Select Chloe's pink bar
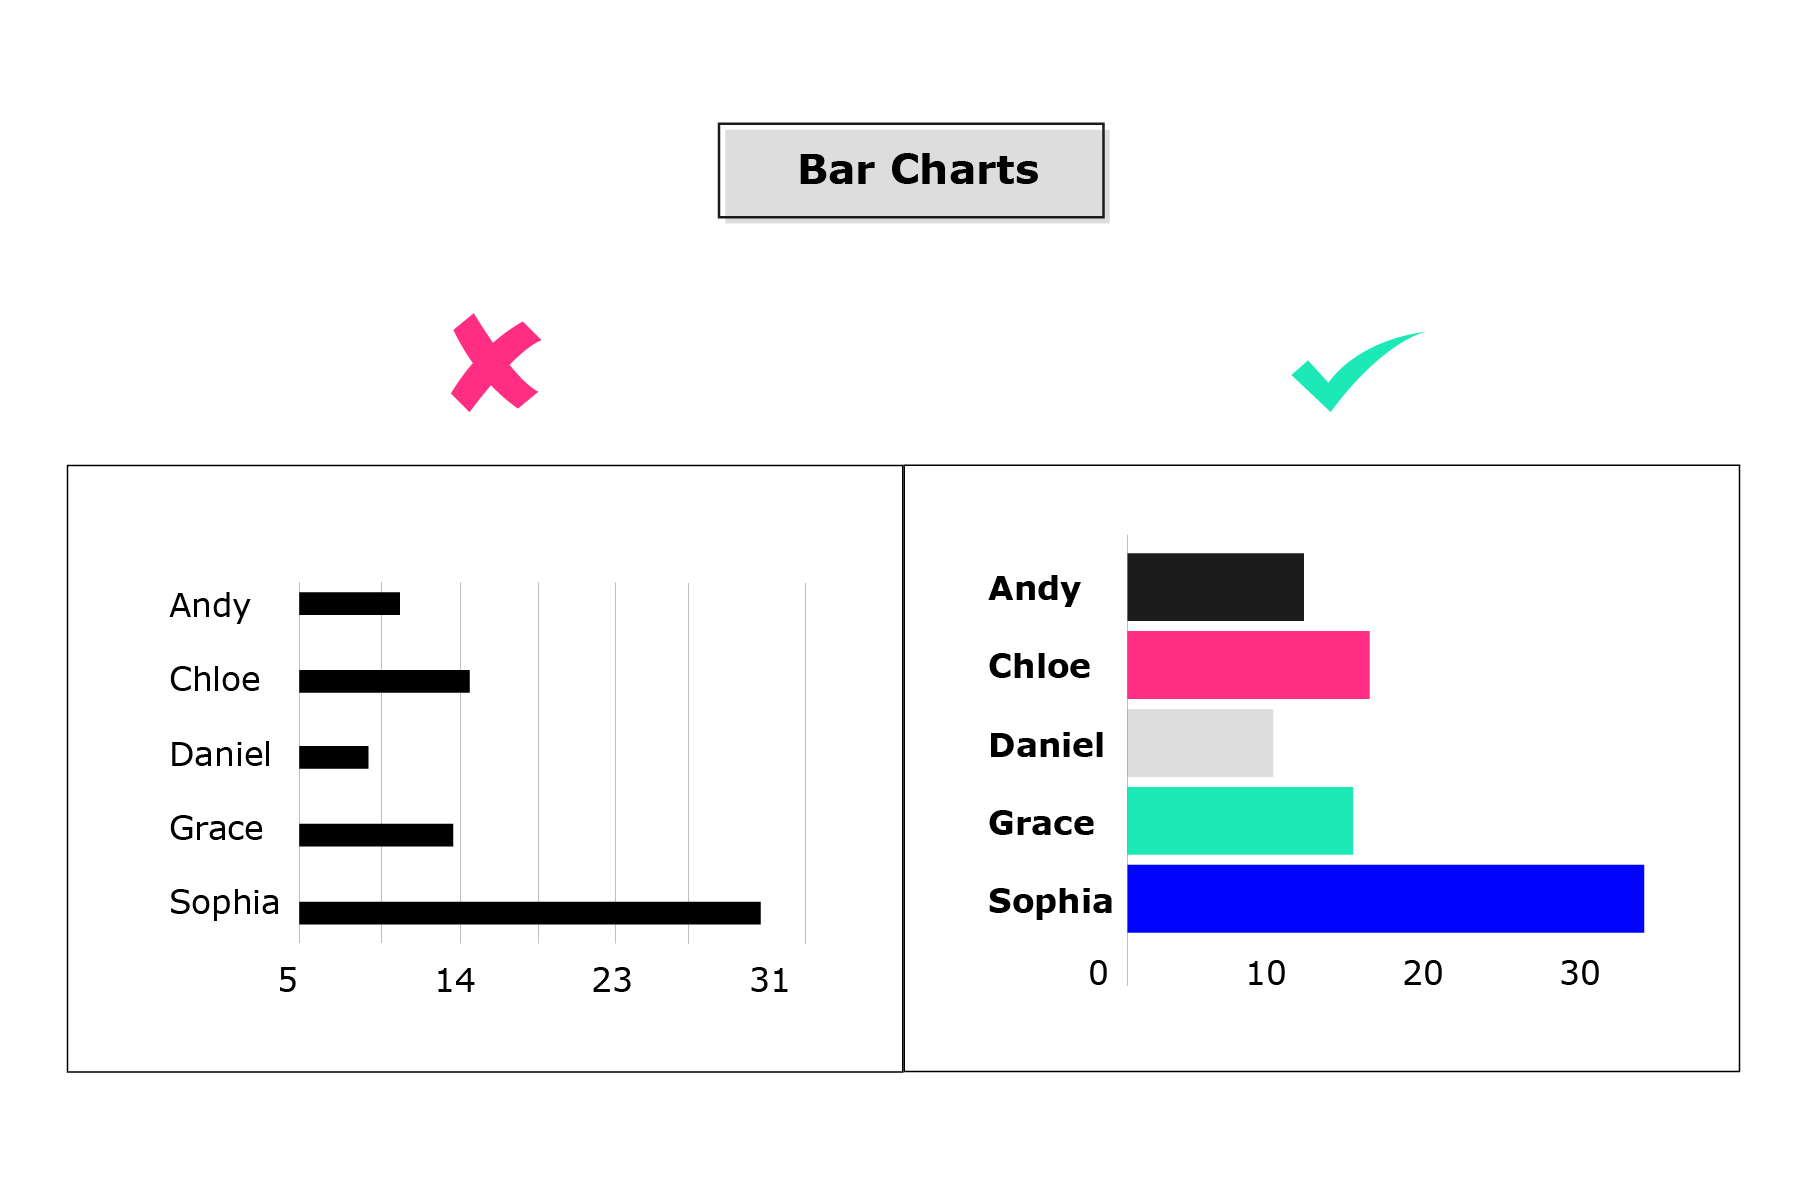 point(1248,665)
